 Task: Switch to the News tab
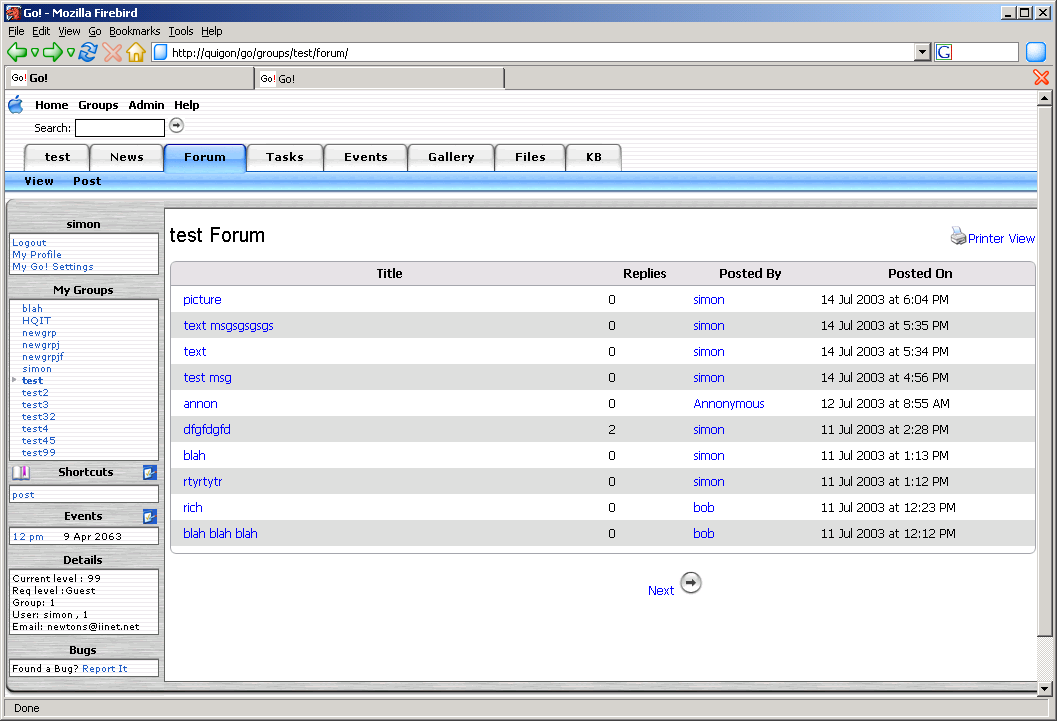(127, 157)
